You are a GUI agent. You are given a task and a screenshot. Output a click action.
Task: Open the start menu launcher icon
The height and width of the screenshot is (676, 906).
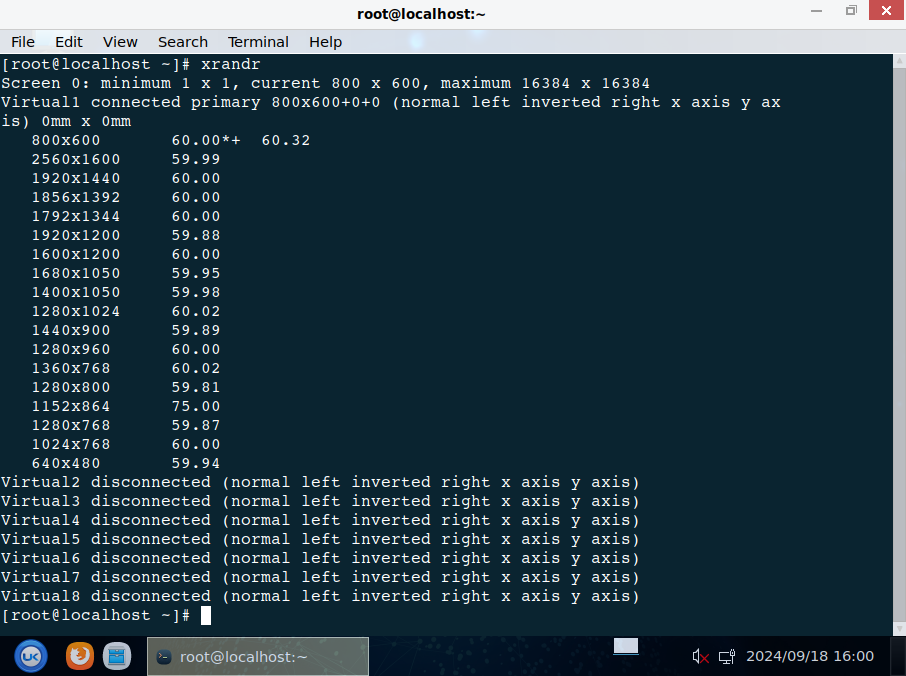31,656
